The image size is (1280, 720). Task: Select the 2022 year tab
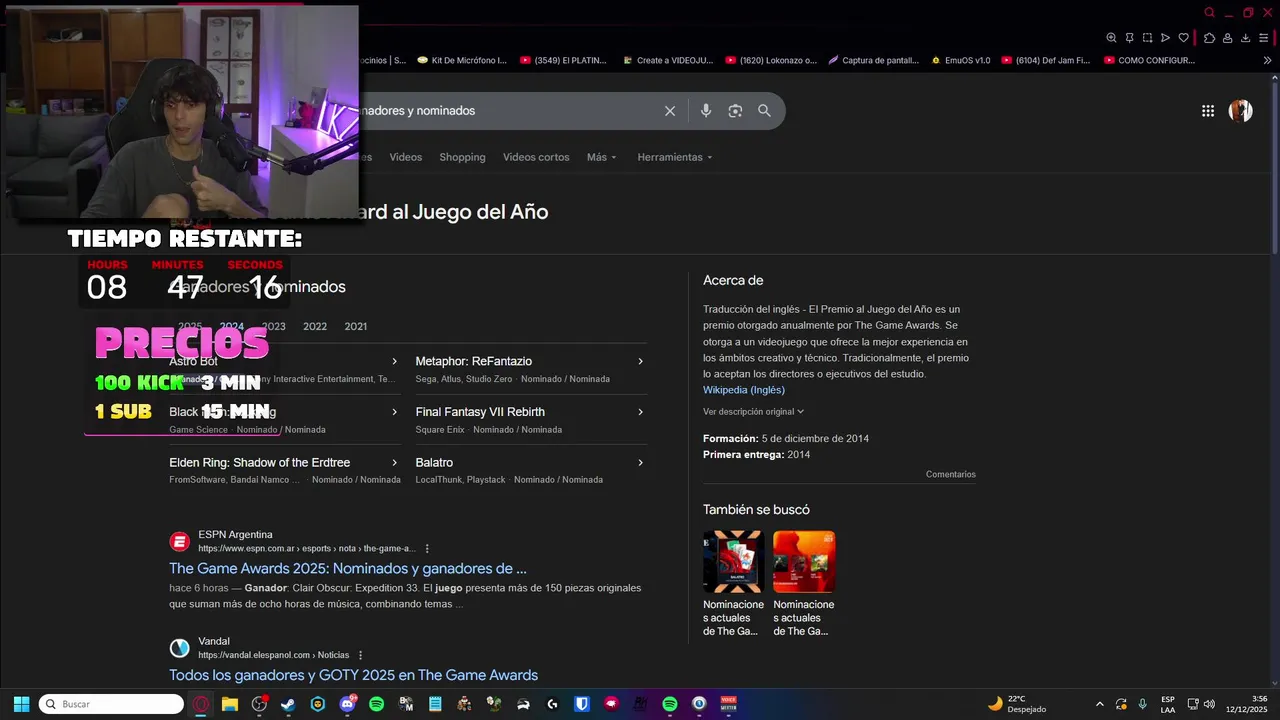tap(315, 326)
